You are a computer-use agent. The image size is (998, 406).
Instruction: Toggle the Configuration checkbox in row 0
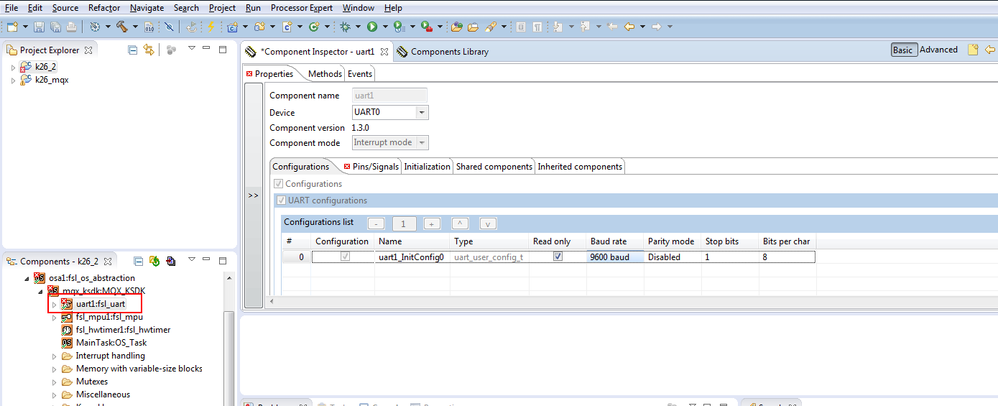click(x=345, y=257)
